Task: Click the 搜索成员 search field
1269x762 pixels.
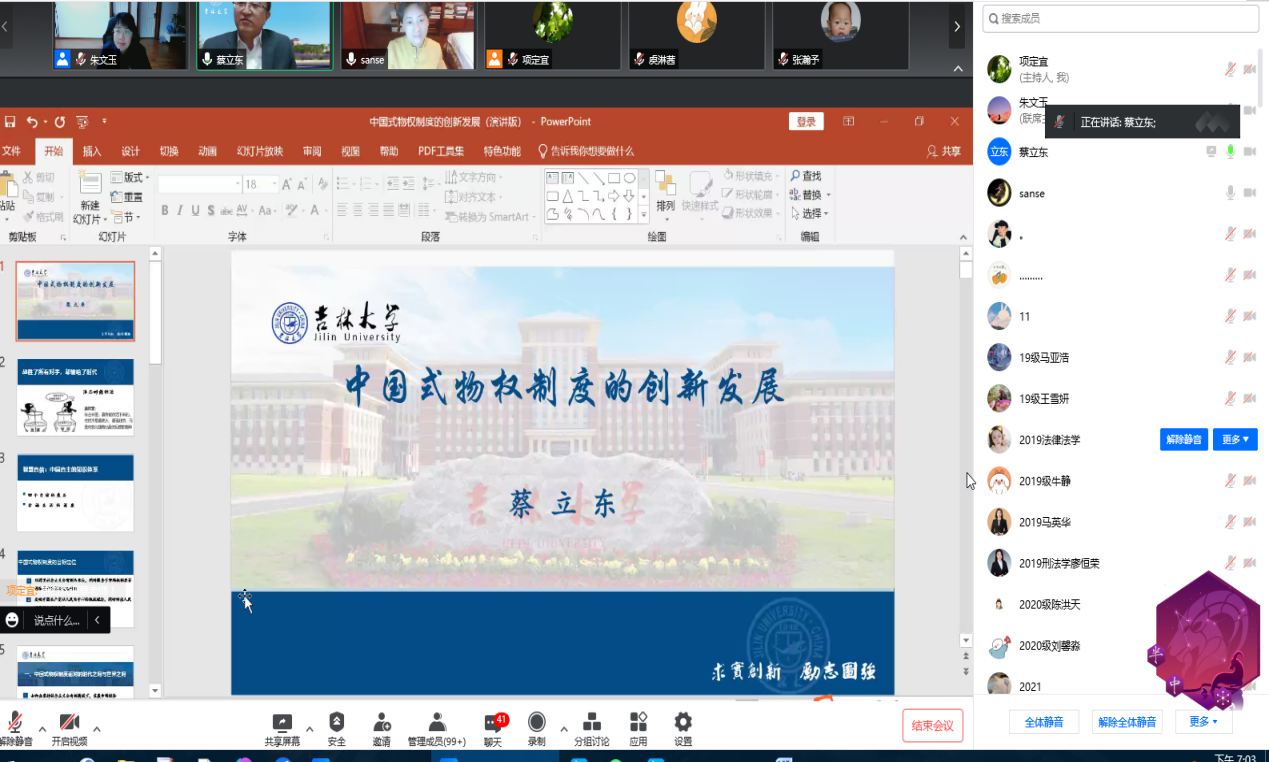Action: click(x=1120, y=18)
